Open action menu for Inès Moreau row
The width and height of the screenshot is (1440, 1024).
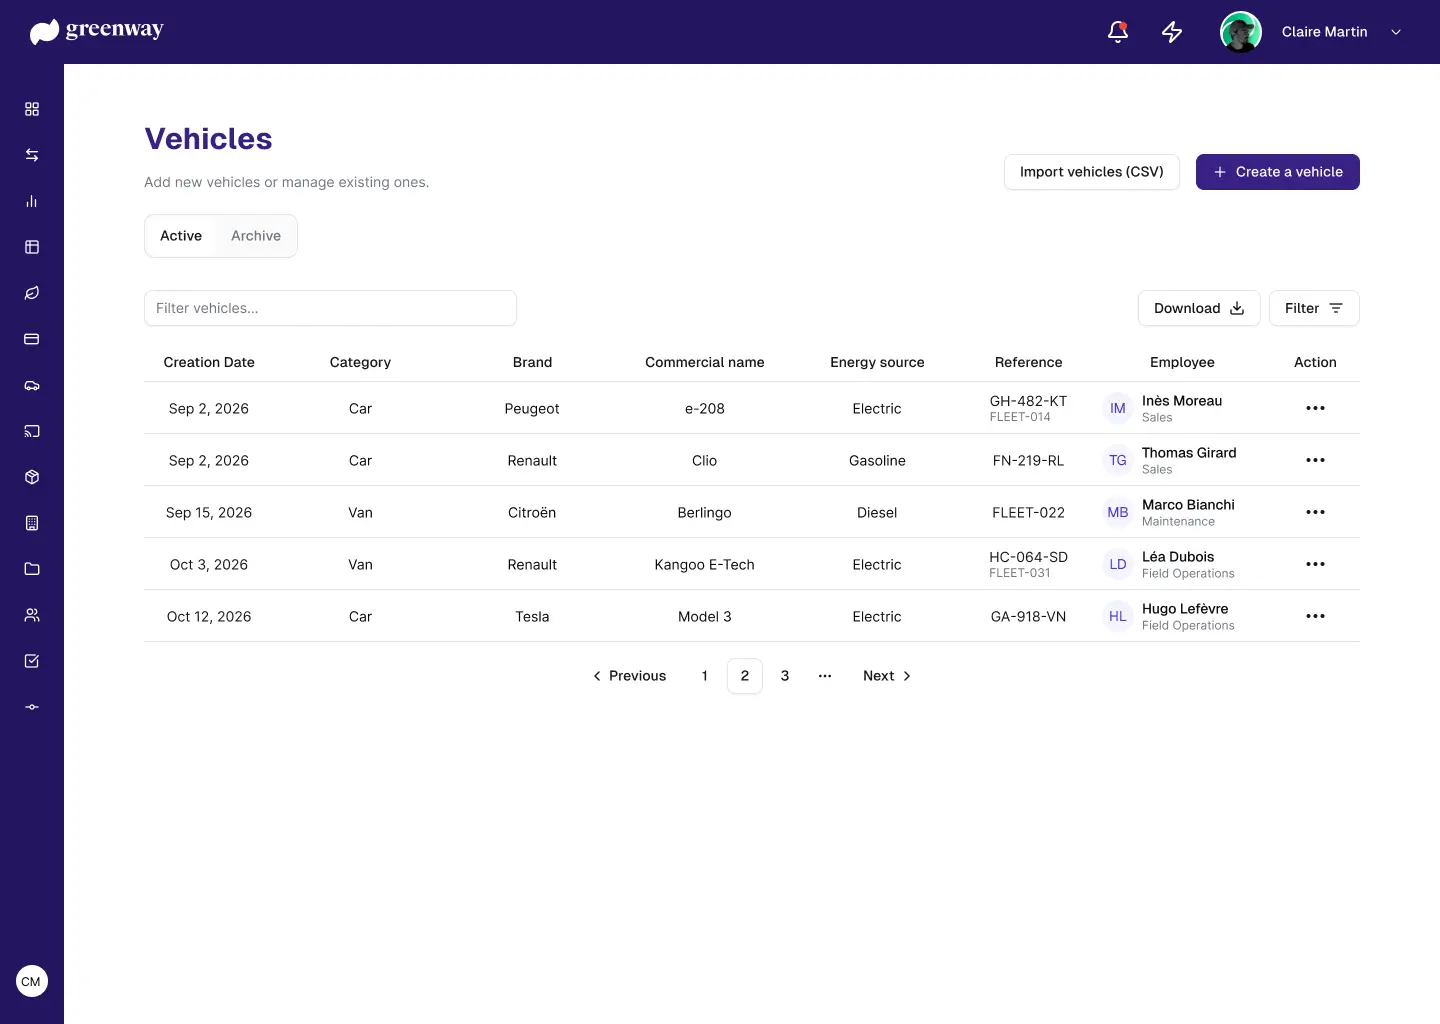click(x=1315, y=408)
